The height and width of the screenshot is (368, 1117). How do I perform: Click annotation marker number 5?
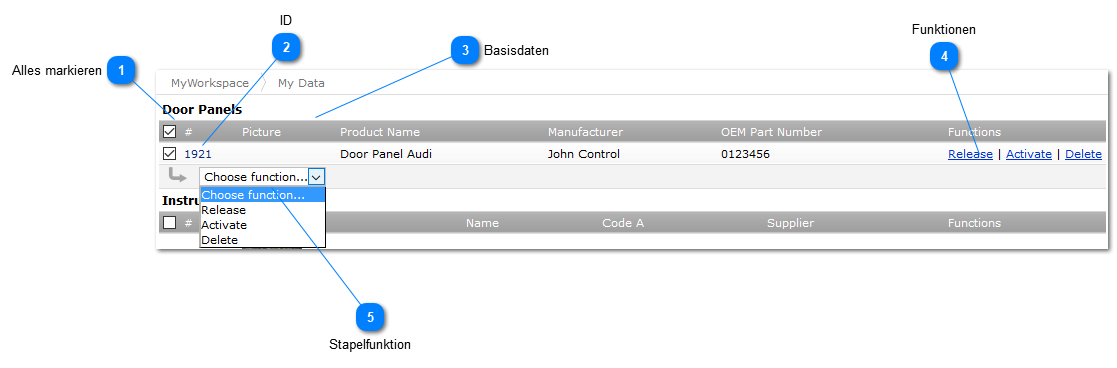[x=370, y=317]
